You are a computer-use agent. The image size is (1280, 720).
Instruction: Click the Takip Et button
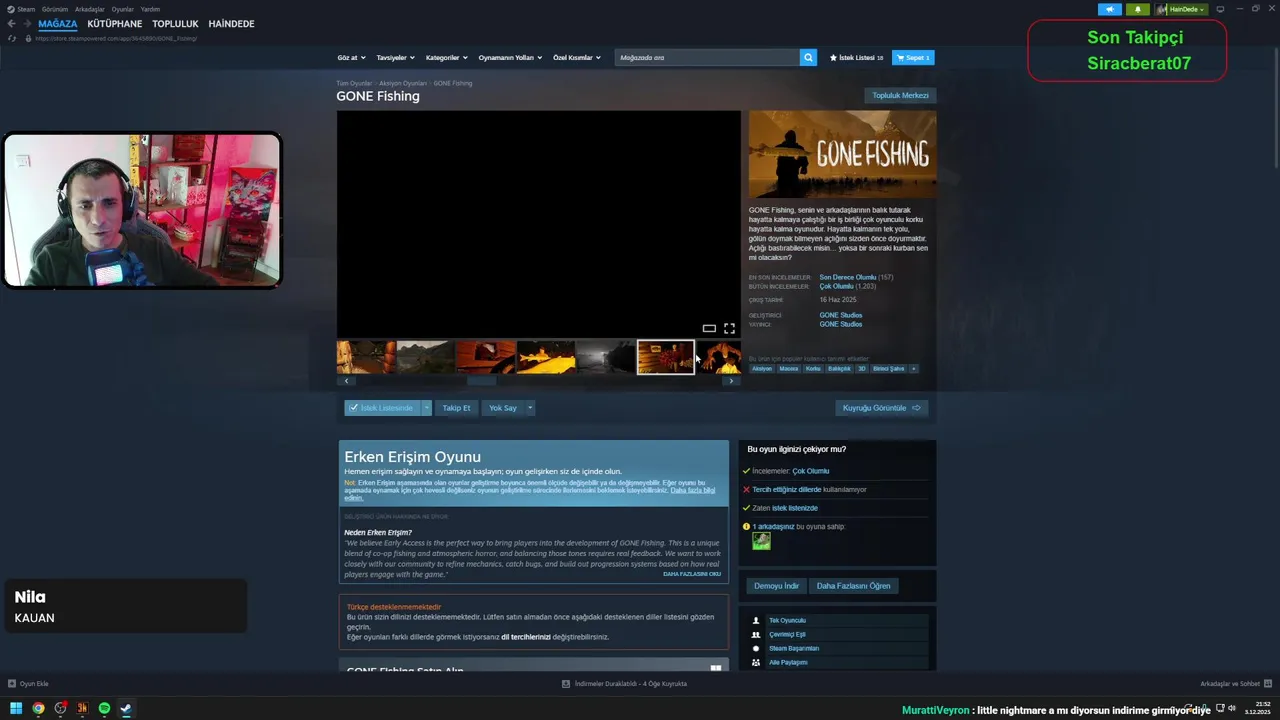pyautogui.click(x=456, y=408)
